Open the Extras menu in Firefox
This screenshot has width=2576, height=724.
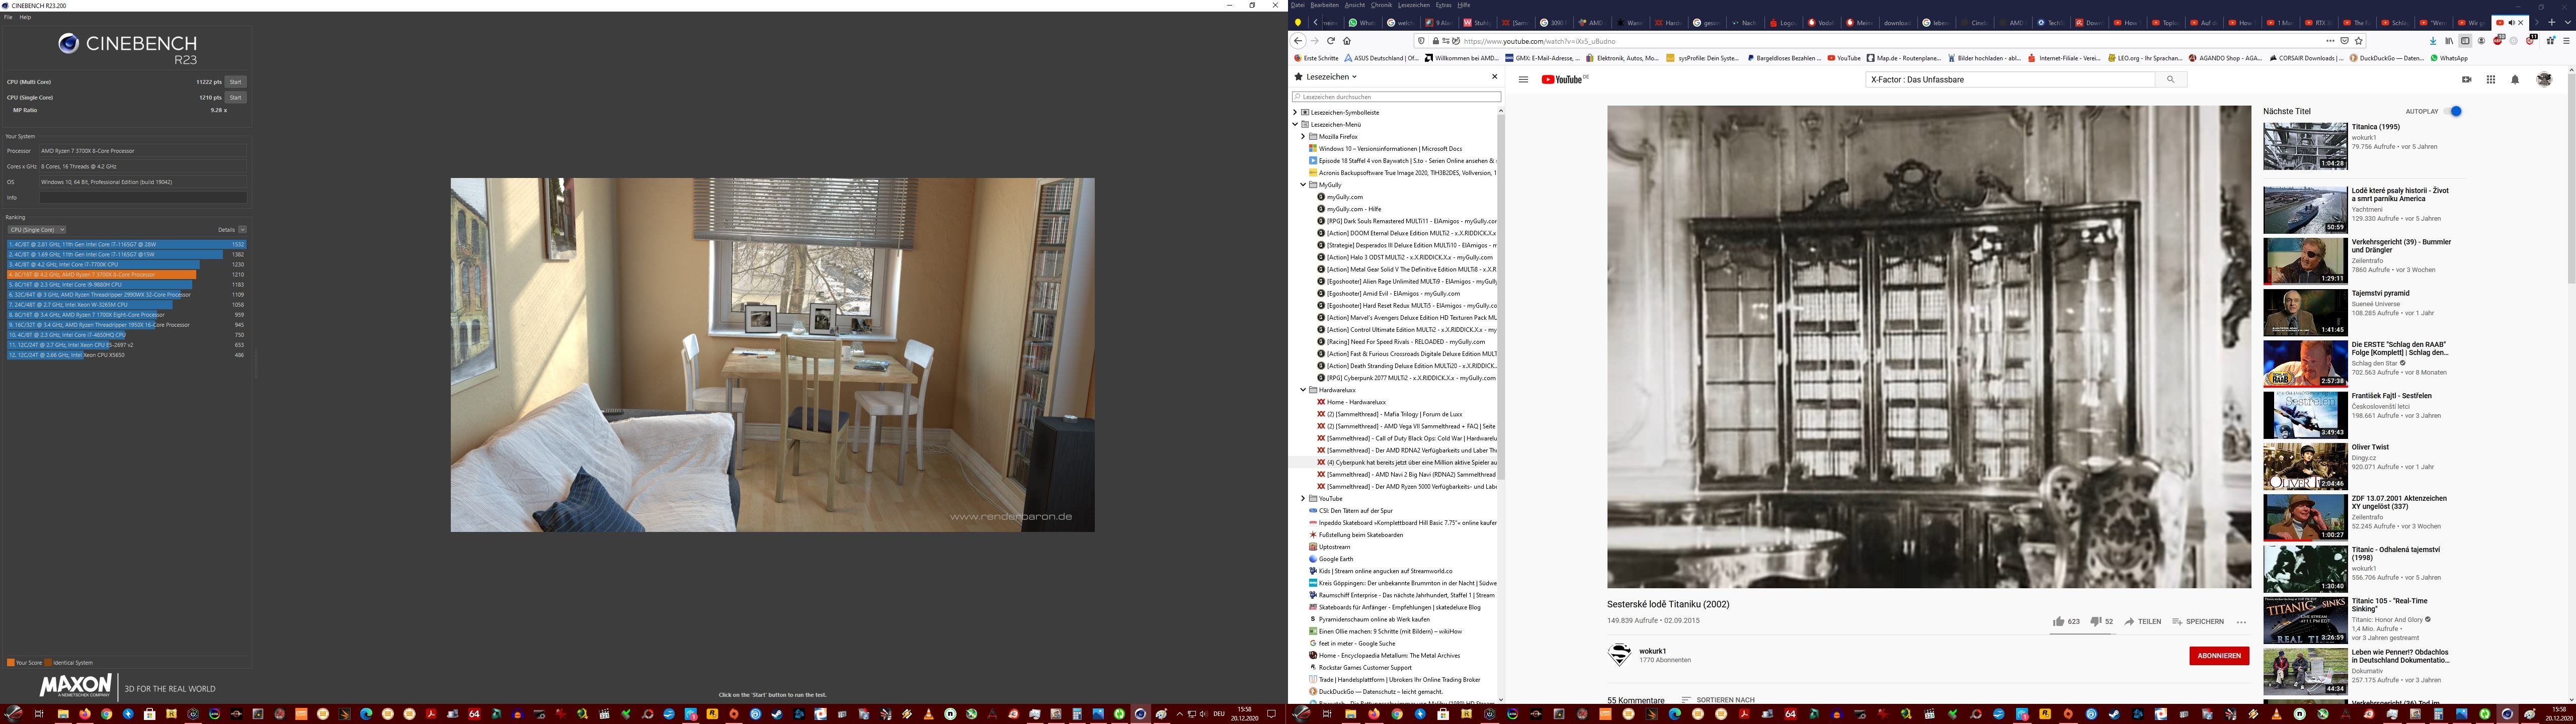[x=1445, y=5]
